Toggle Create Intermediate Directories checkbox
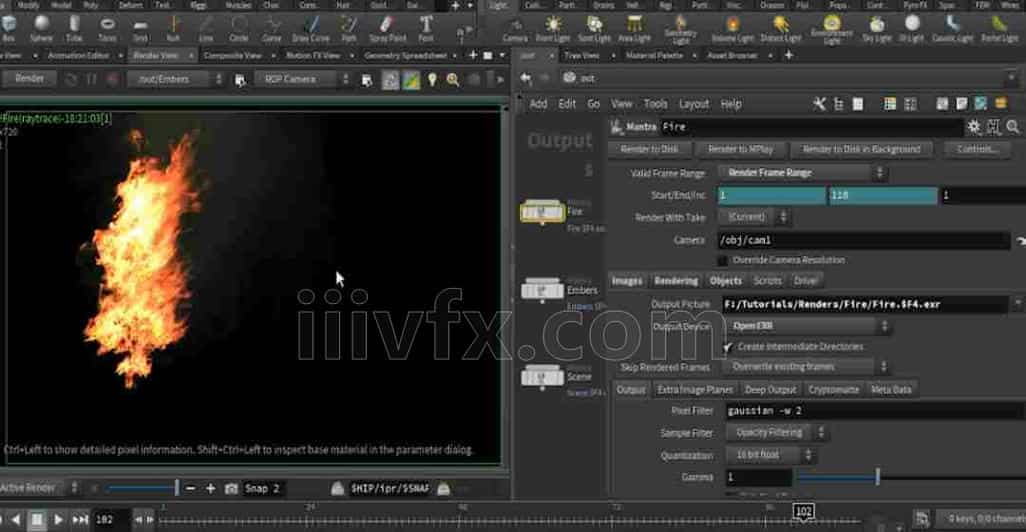Viewport: 1026px width, 532px height. (728, 347)
